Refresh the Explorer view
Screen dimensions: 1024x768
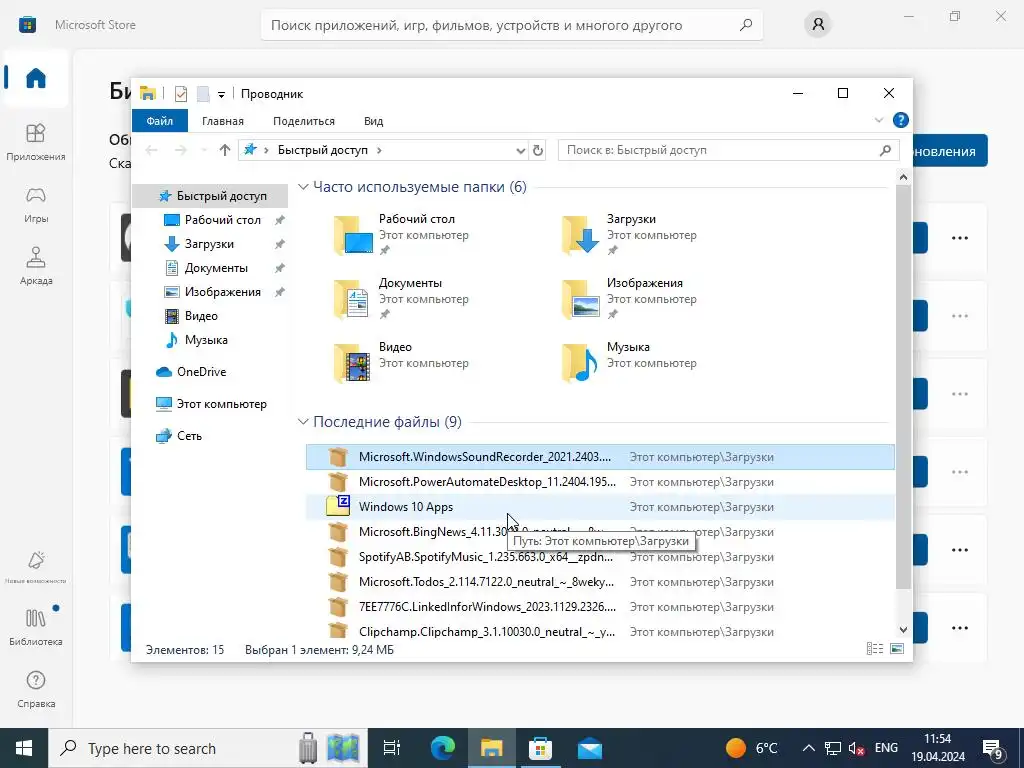pos(537,150)
